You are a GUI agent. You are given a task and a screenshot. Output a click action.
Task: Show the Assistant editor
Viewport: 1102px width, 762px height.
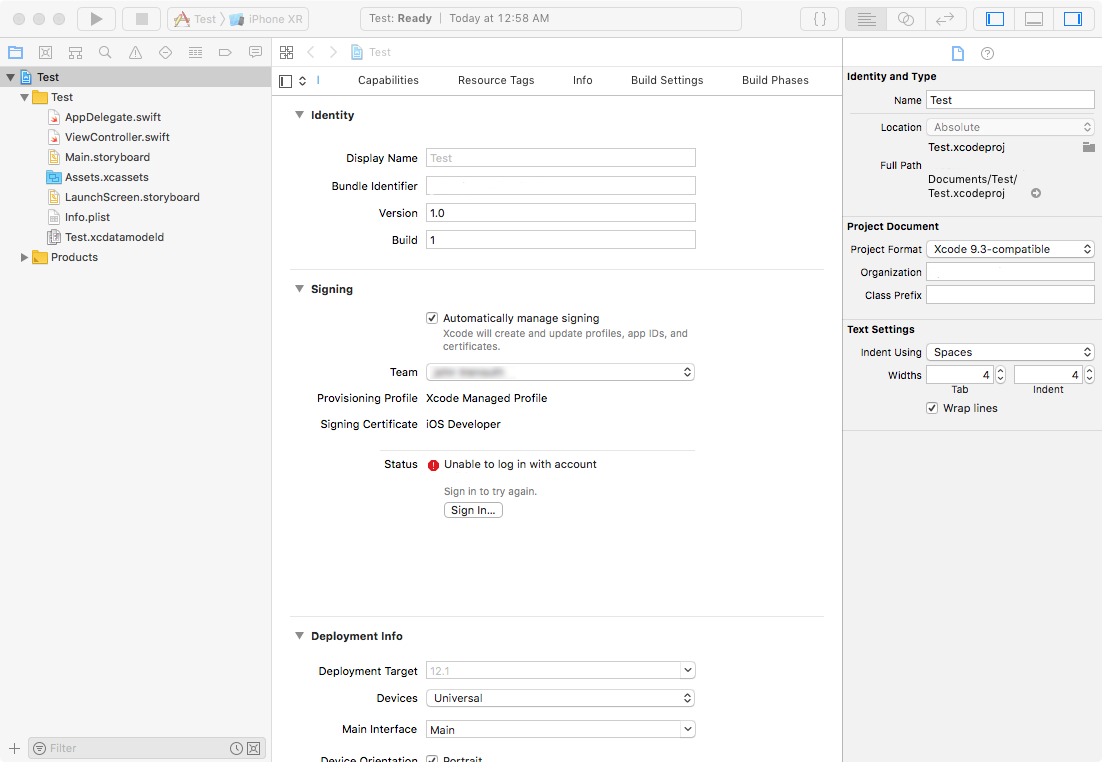pos(906,19)
